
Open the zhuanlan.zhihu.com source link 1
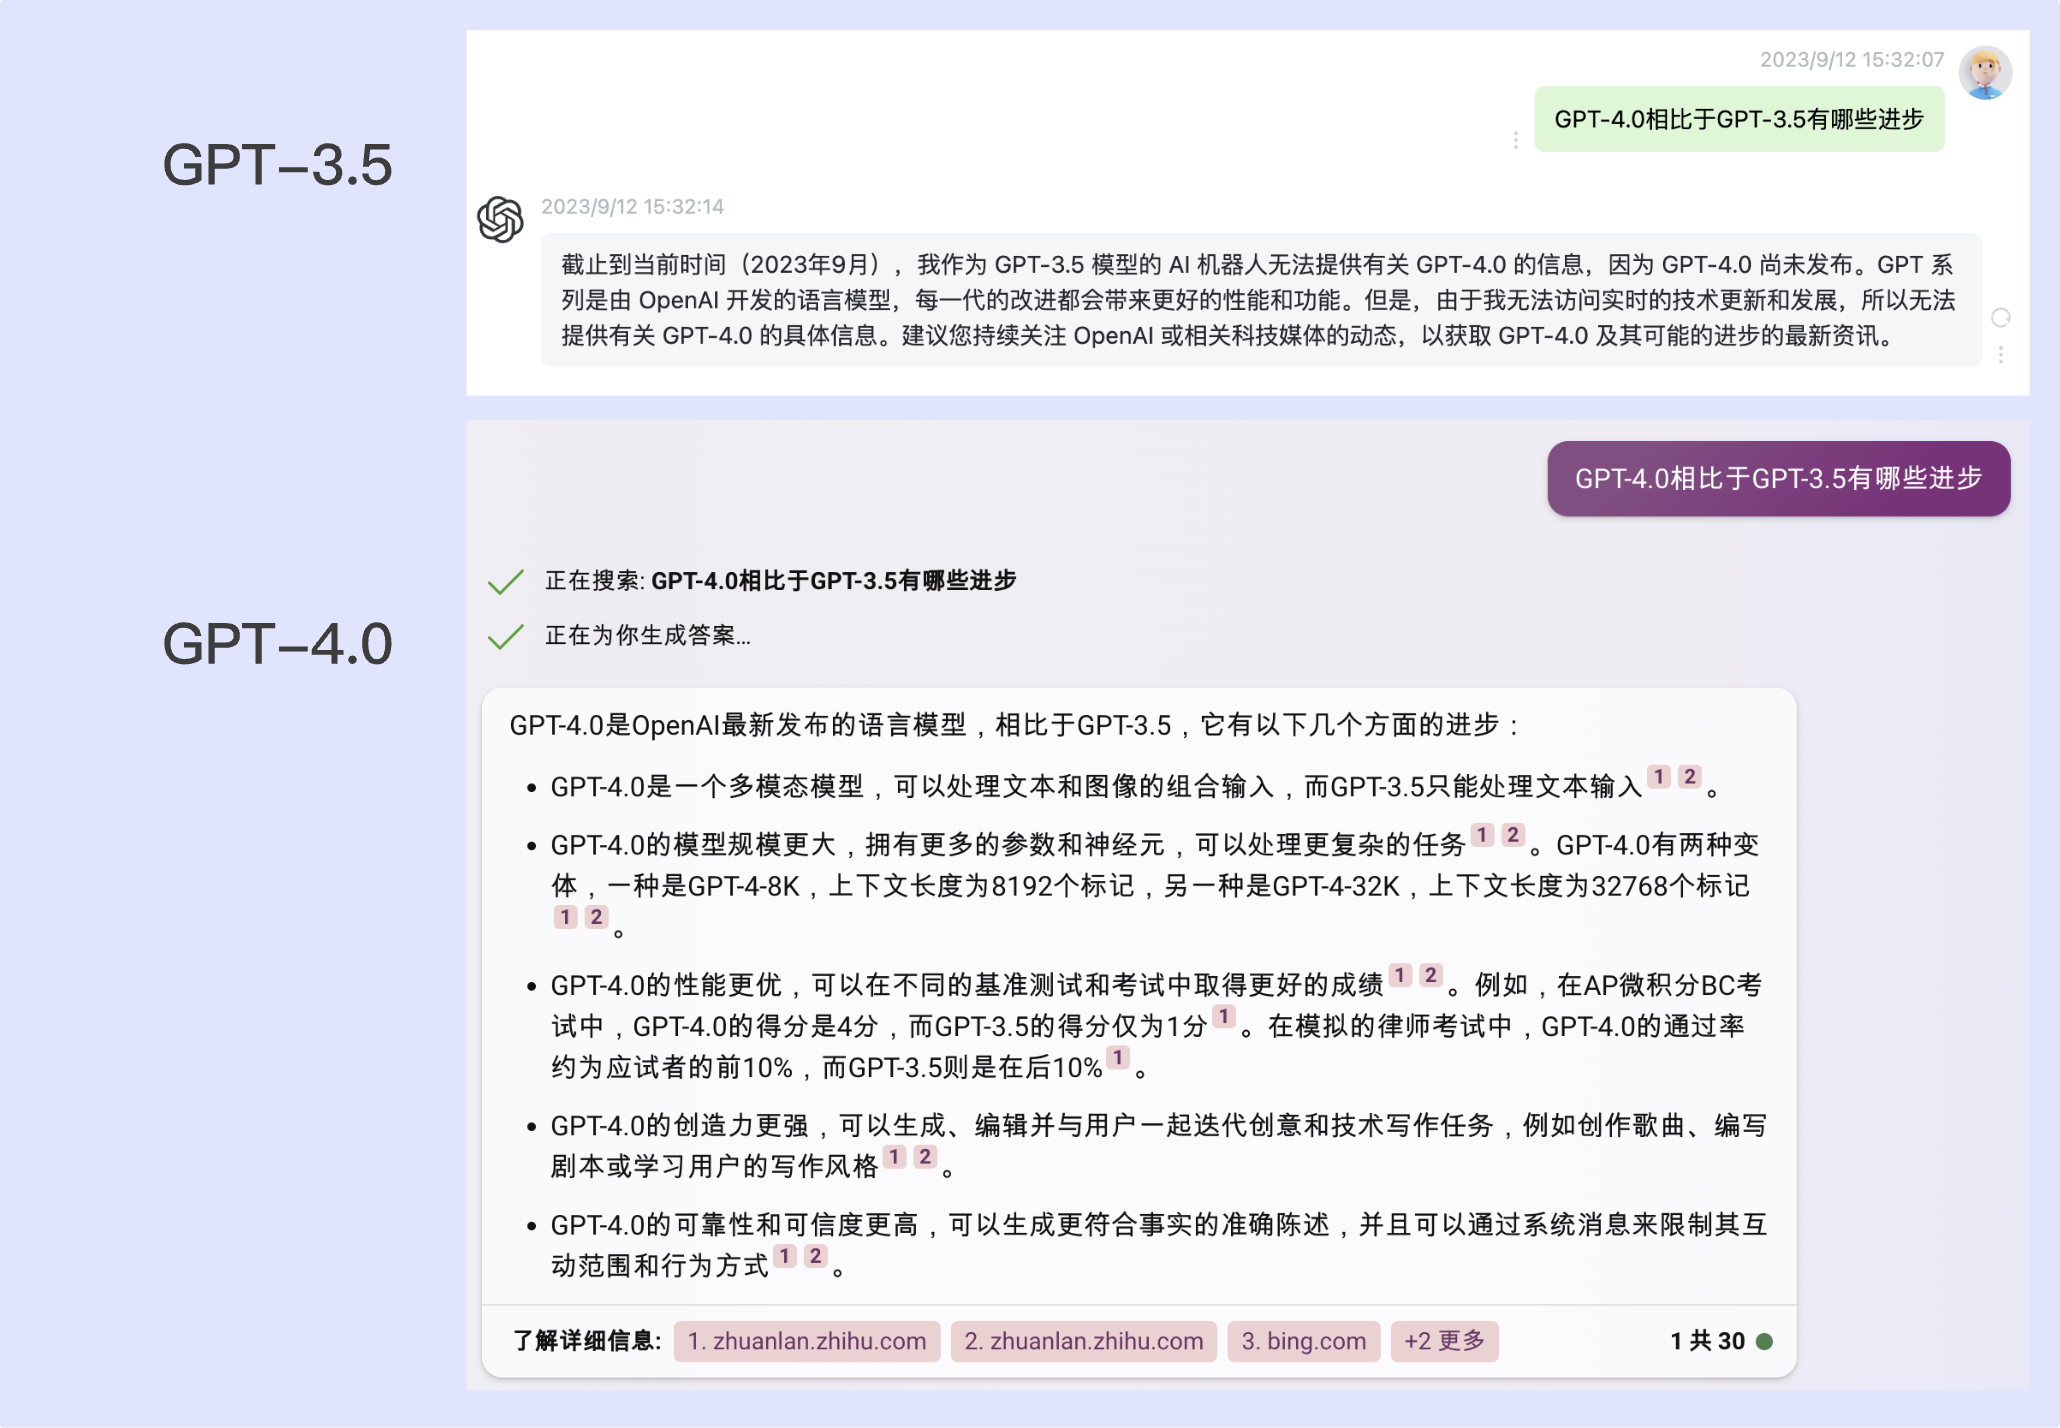coord(806,1341)
